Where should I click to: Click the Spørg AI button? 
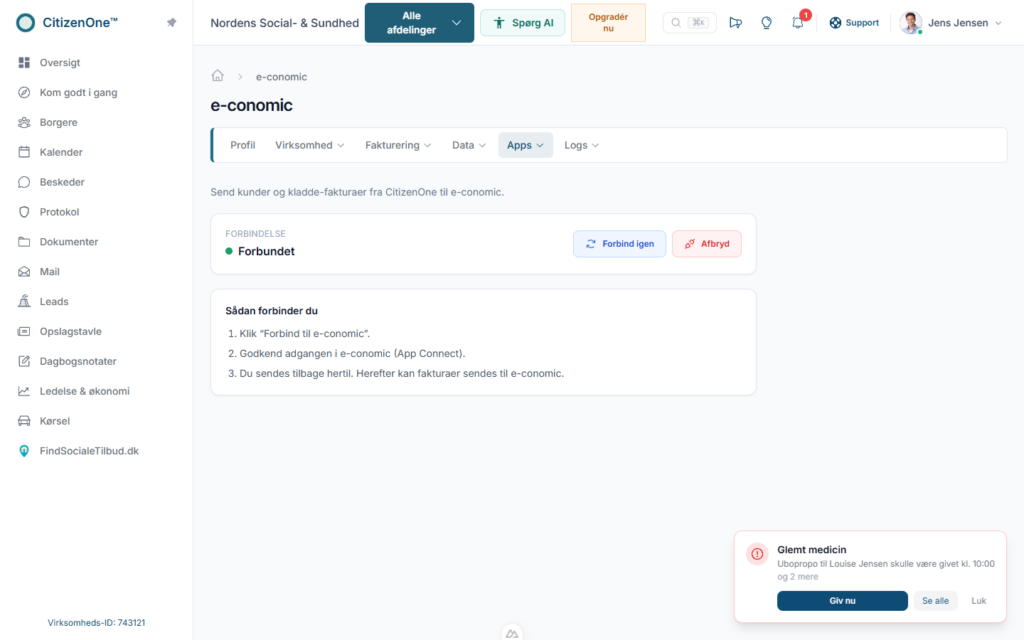(522, 23)
